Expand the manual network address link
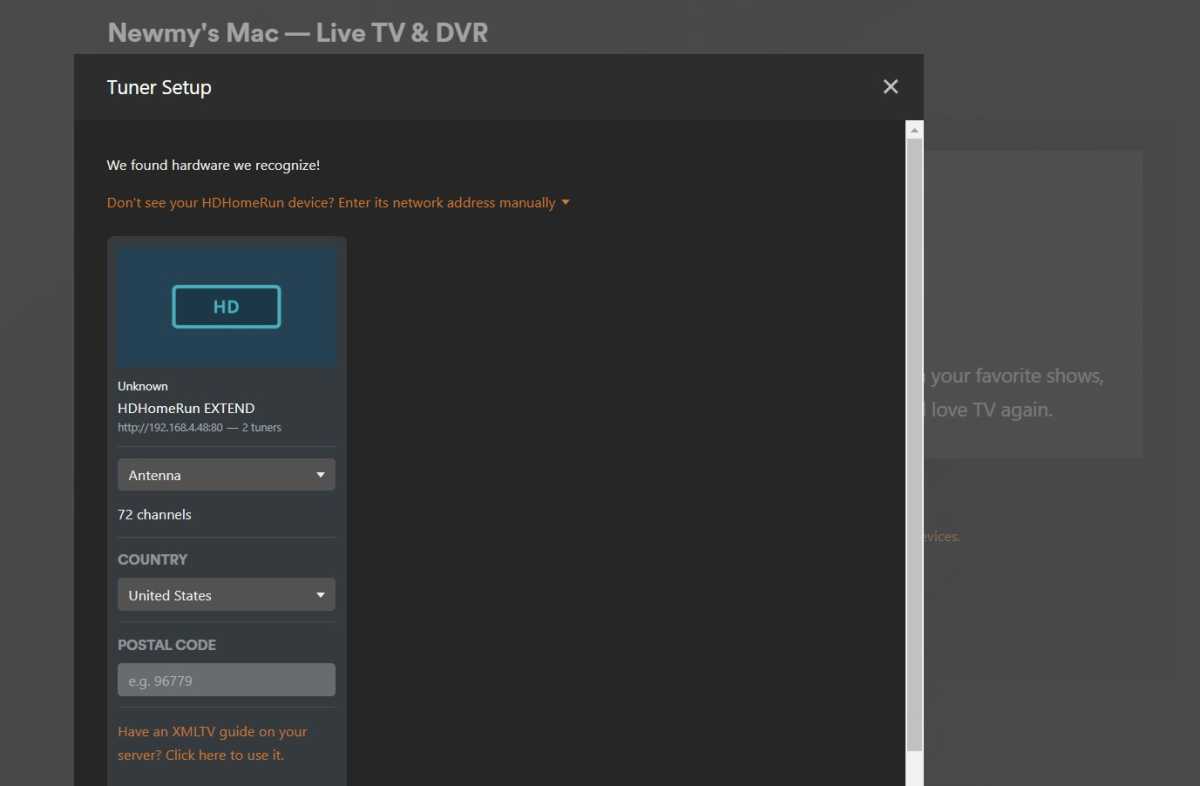This screenshot has width=1200, height=786. click(x=338, y=202)
